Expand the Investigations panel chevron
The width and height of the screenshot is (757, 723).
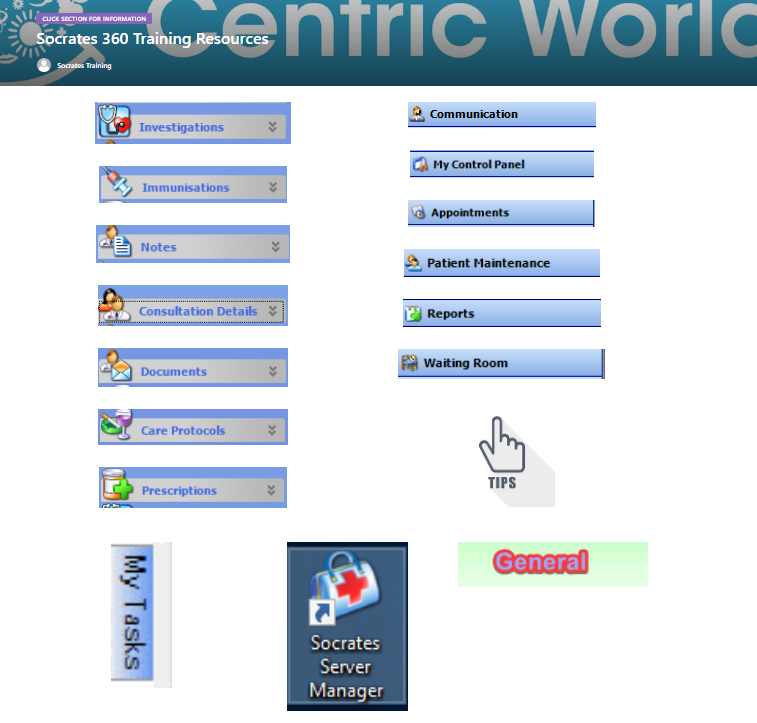[272, 127]
